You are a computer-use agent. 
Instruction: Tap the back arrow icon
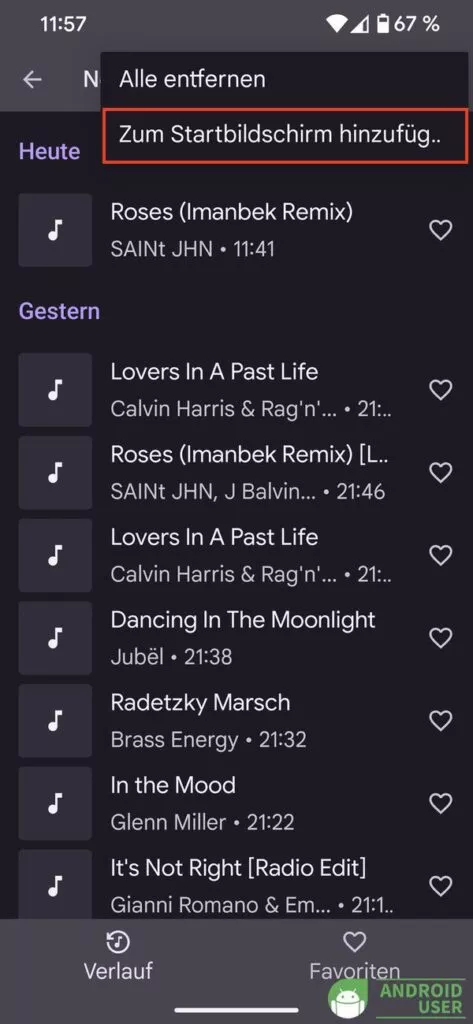[x=32, y=80]
